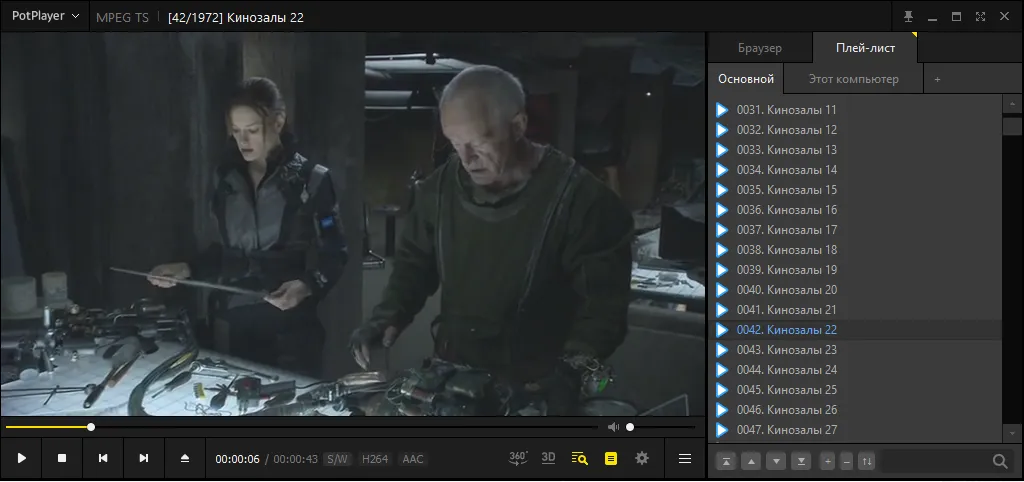
Task: Select playlist item 0033. Кинозалы 13
Action: pos(855,150)
